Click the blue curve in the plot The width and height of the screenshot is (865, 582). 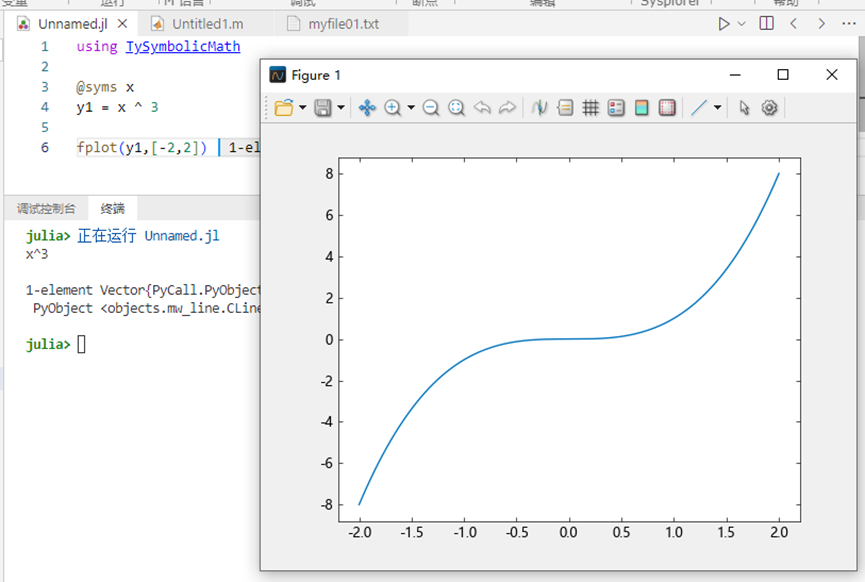[x=569, y=339]
